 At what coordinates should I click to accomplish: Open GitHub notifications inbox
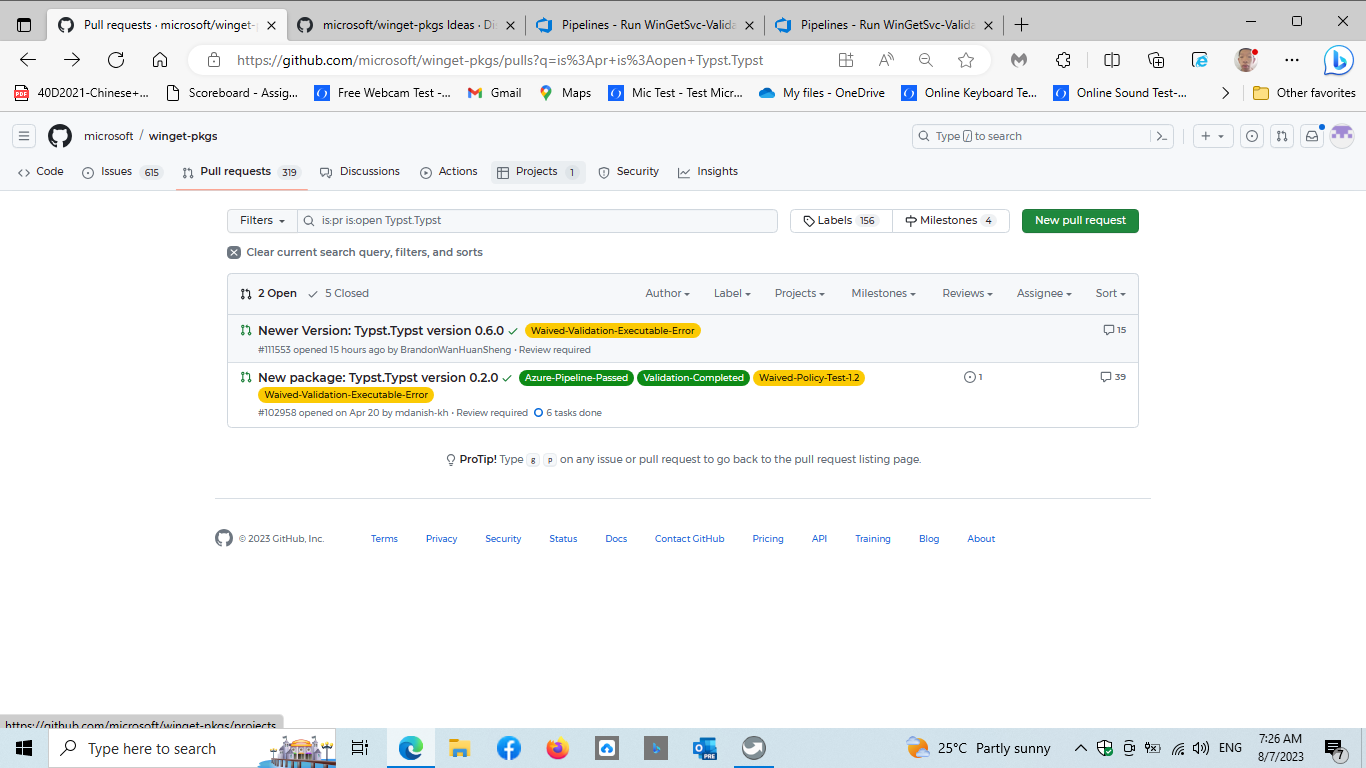coord(1312,136)
